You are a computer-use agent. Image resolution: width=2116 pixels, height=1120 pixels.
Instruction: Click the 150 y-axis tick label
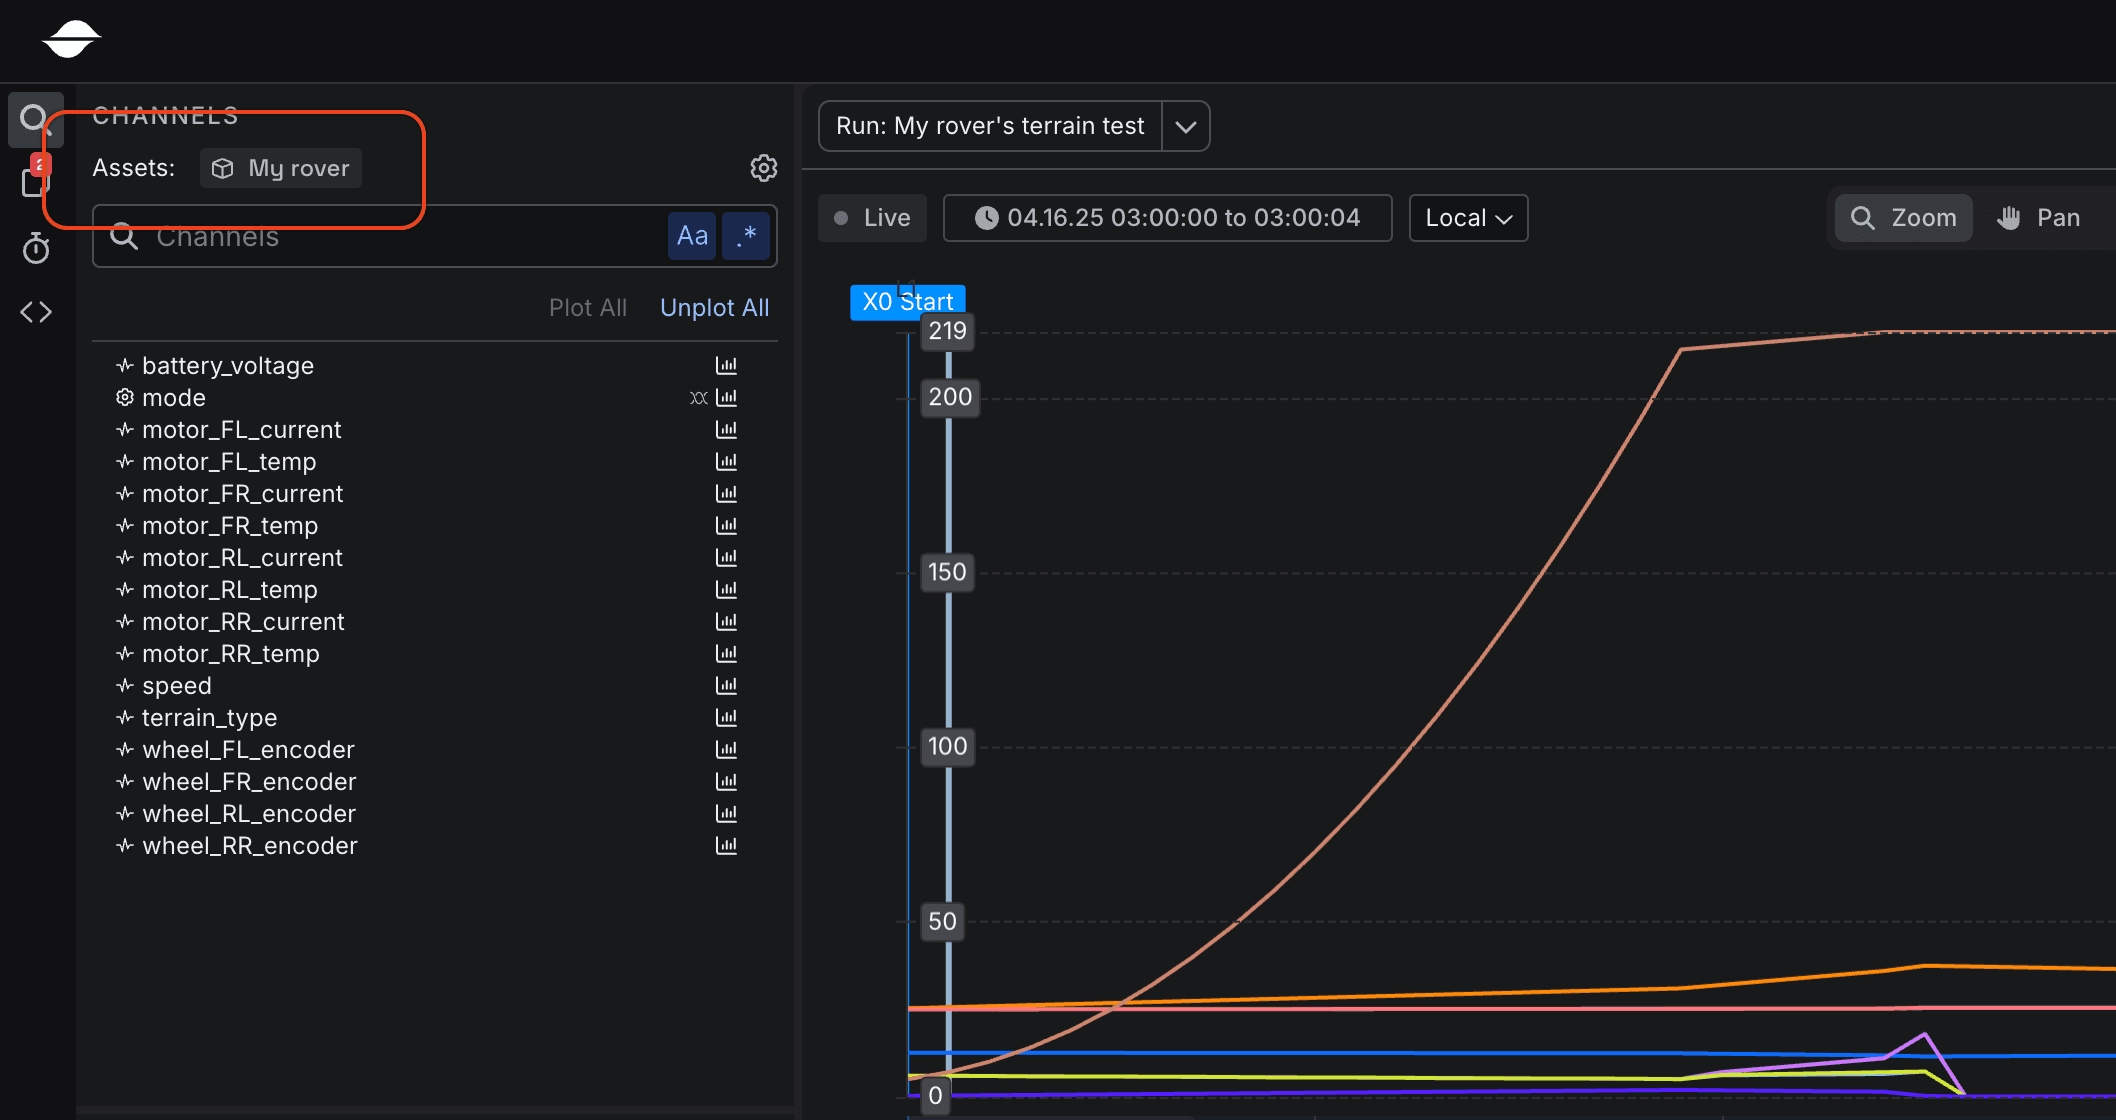947,572
